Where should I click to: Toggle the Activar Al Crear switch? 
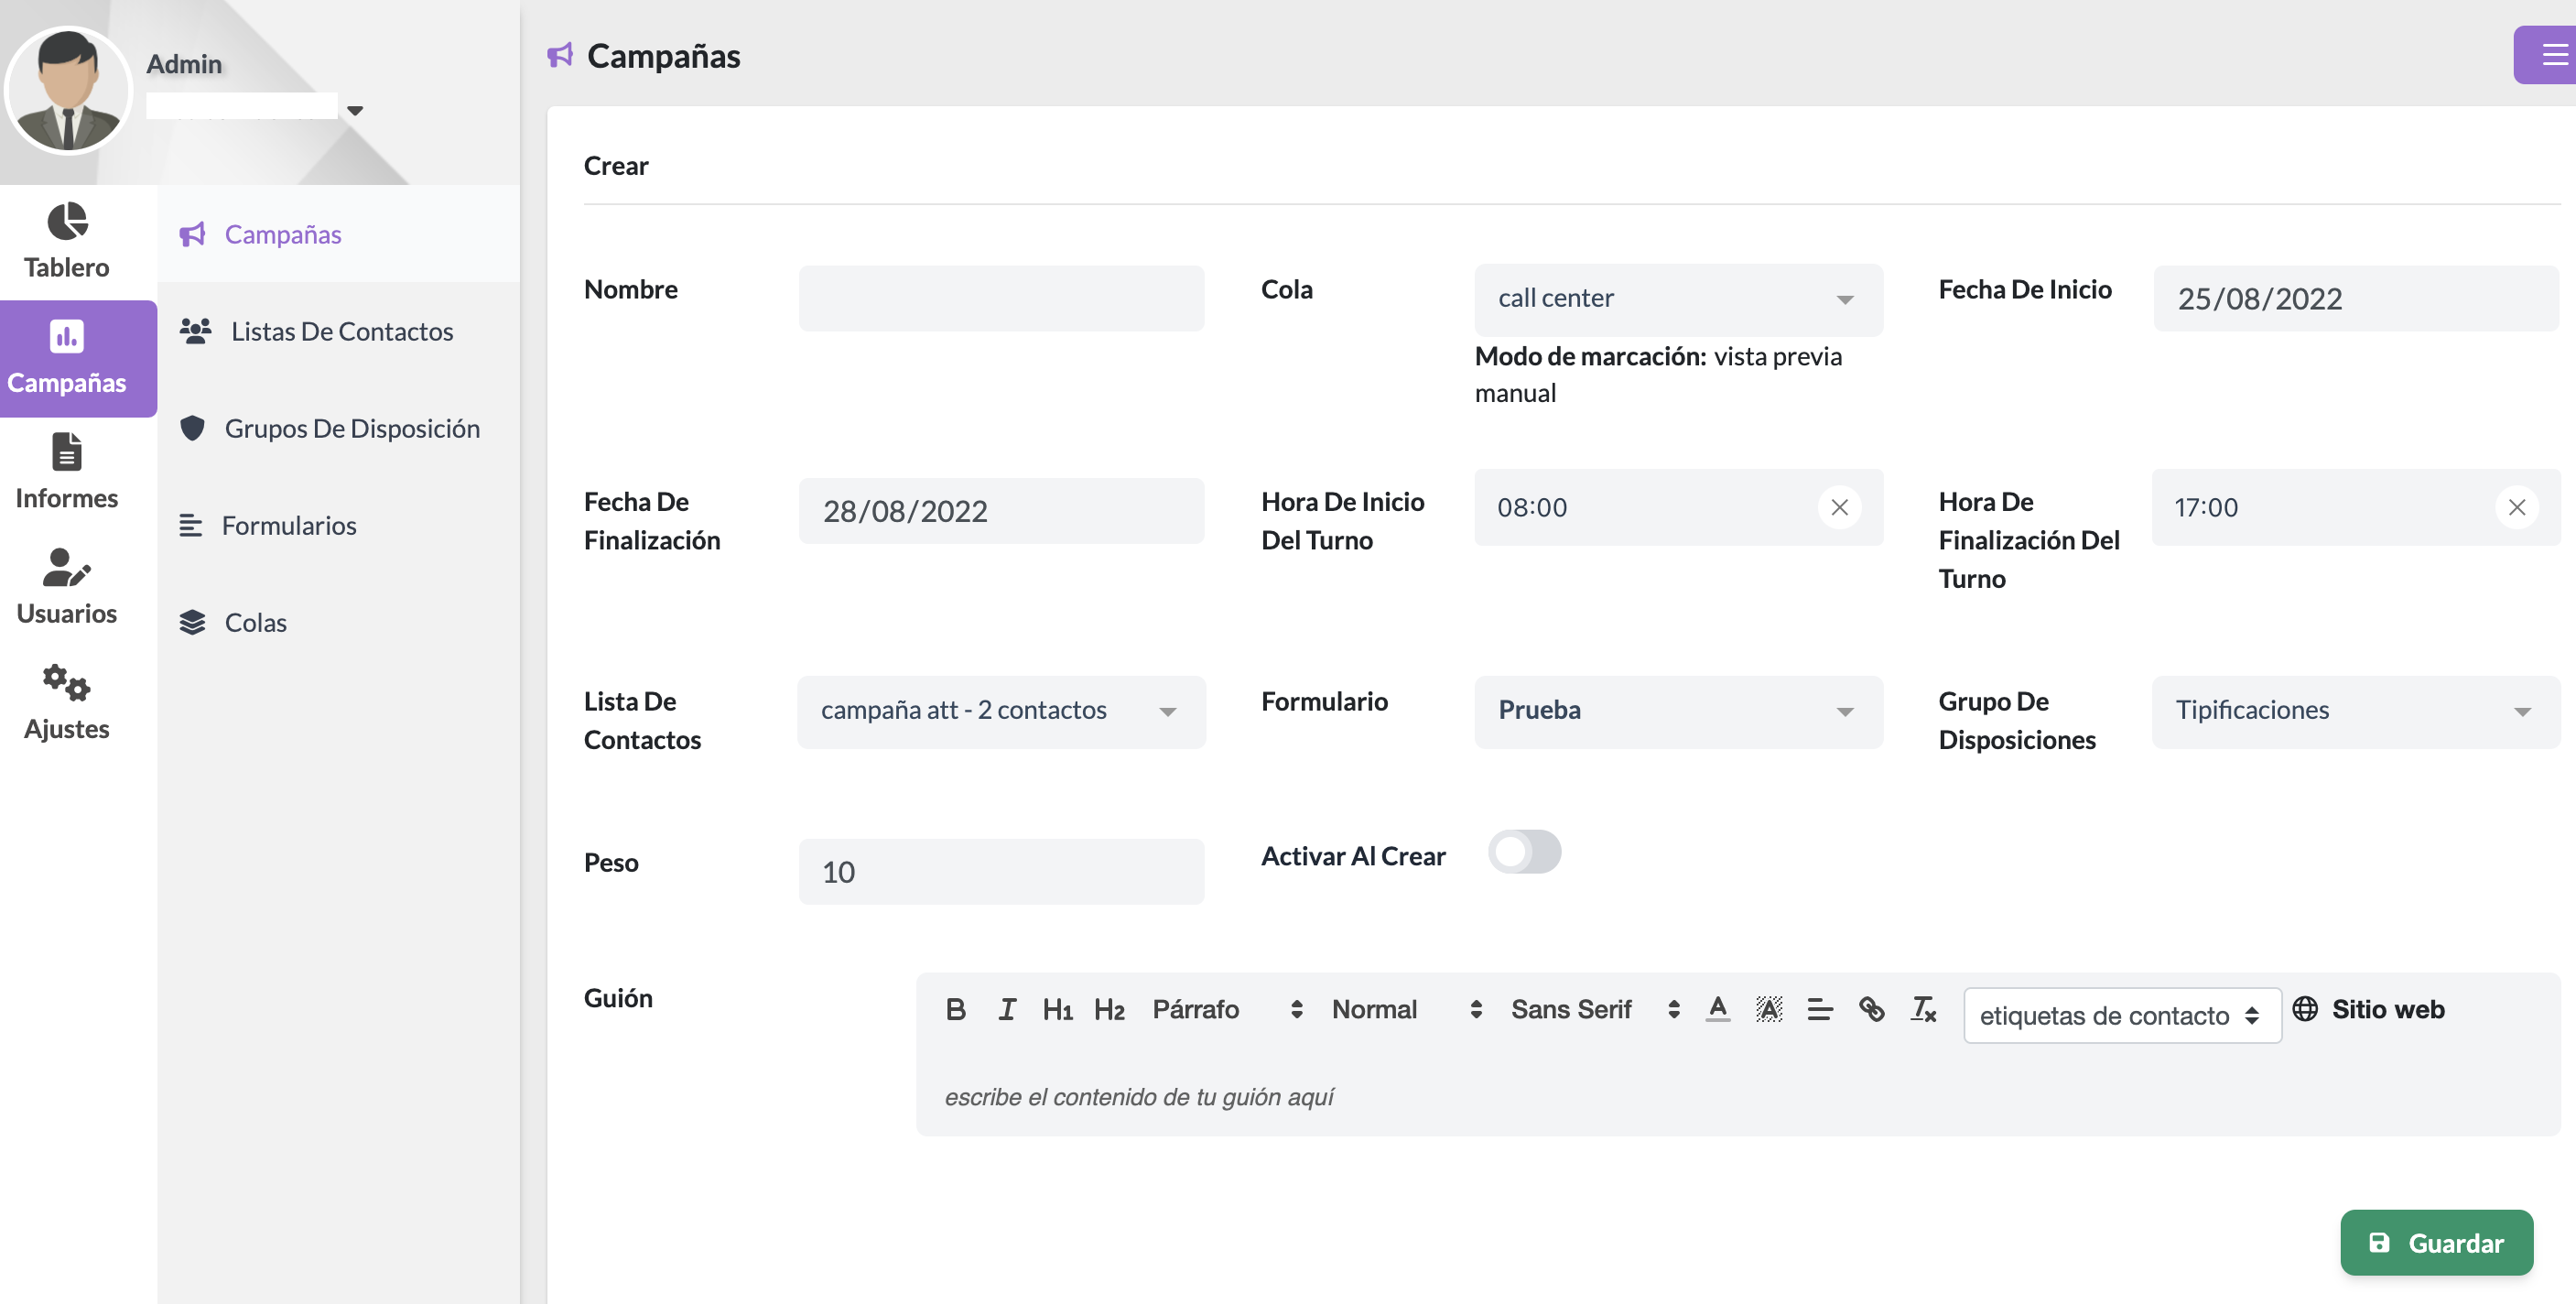pyautogui.click(x=1524, y=852)
